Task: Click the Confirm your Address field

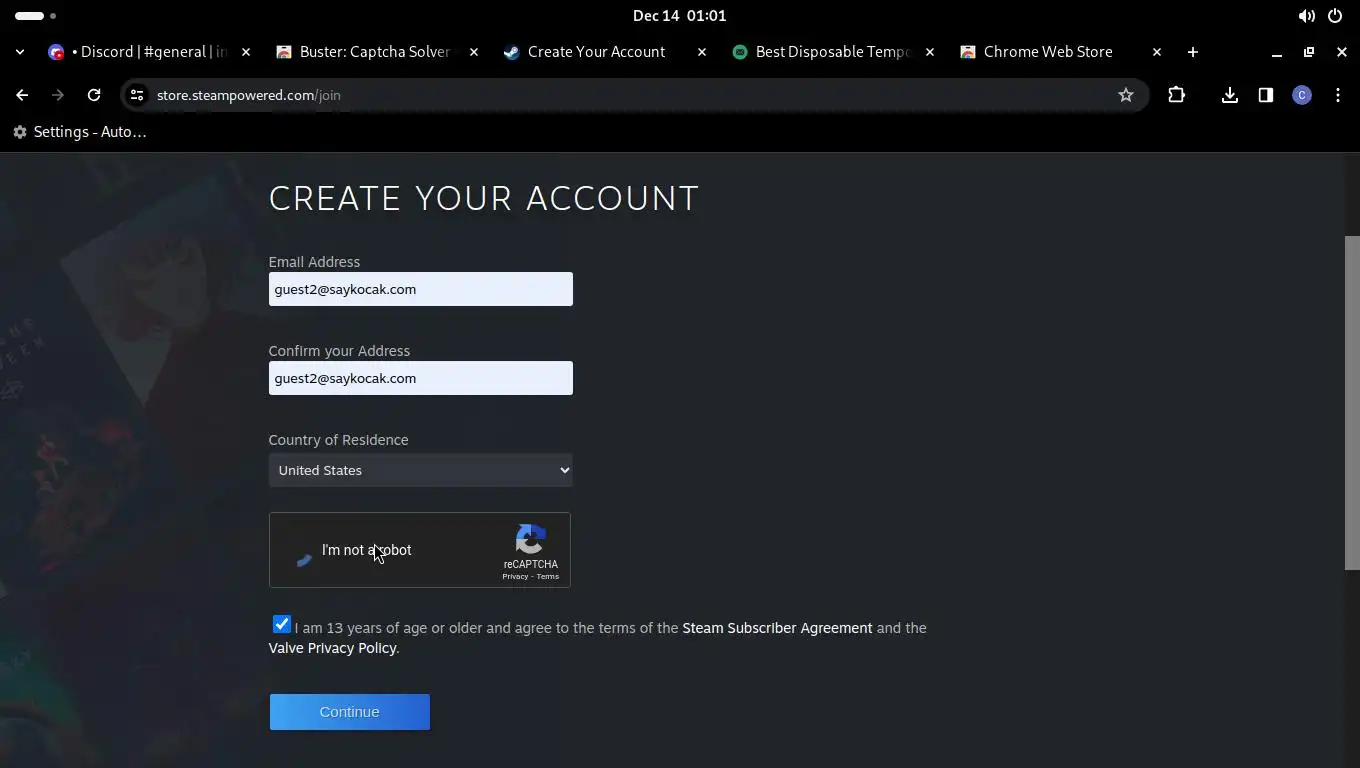Action: tap(420, 378)
